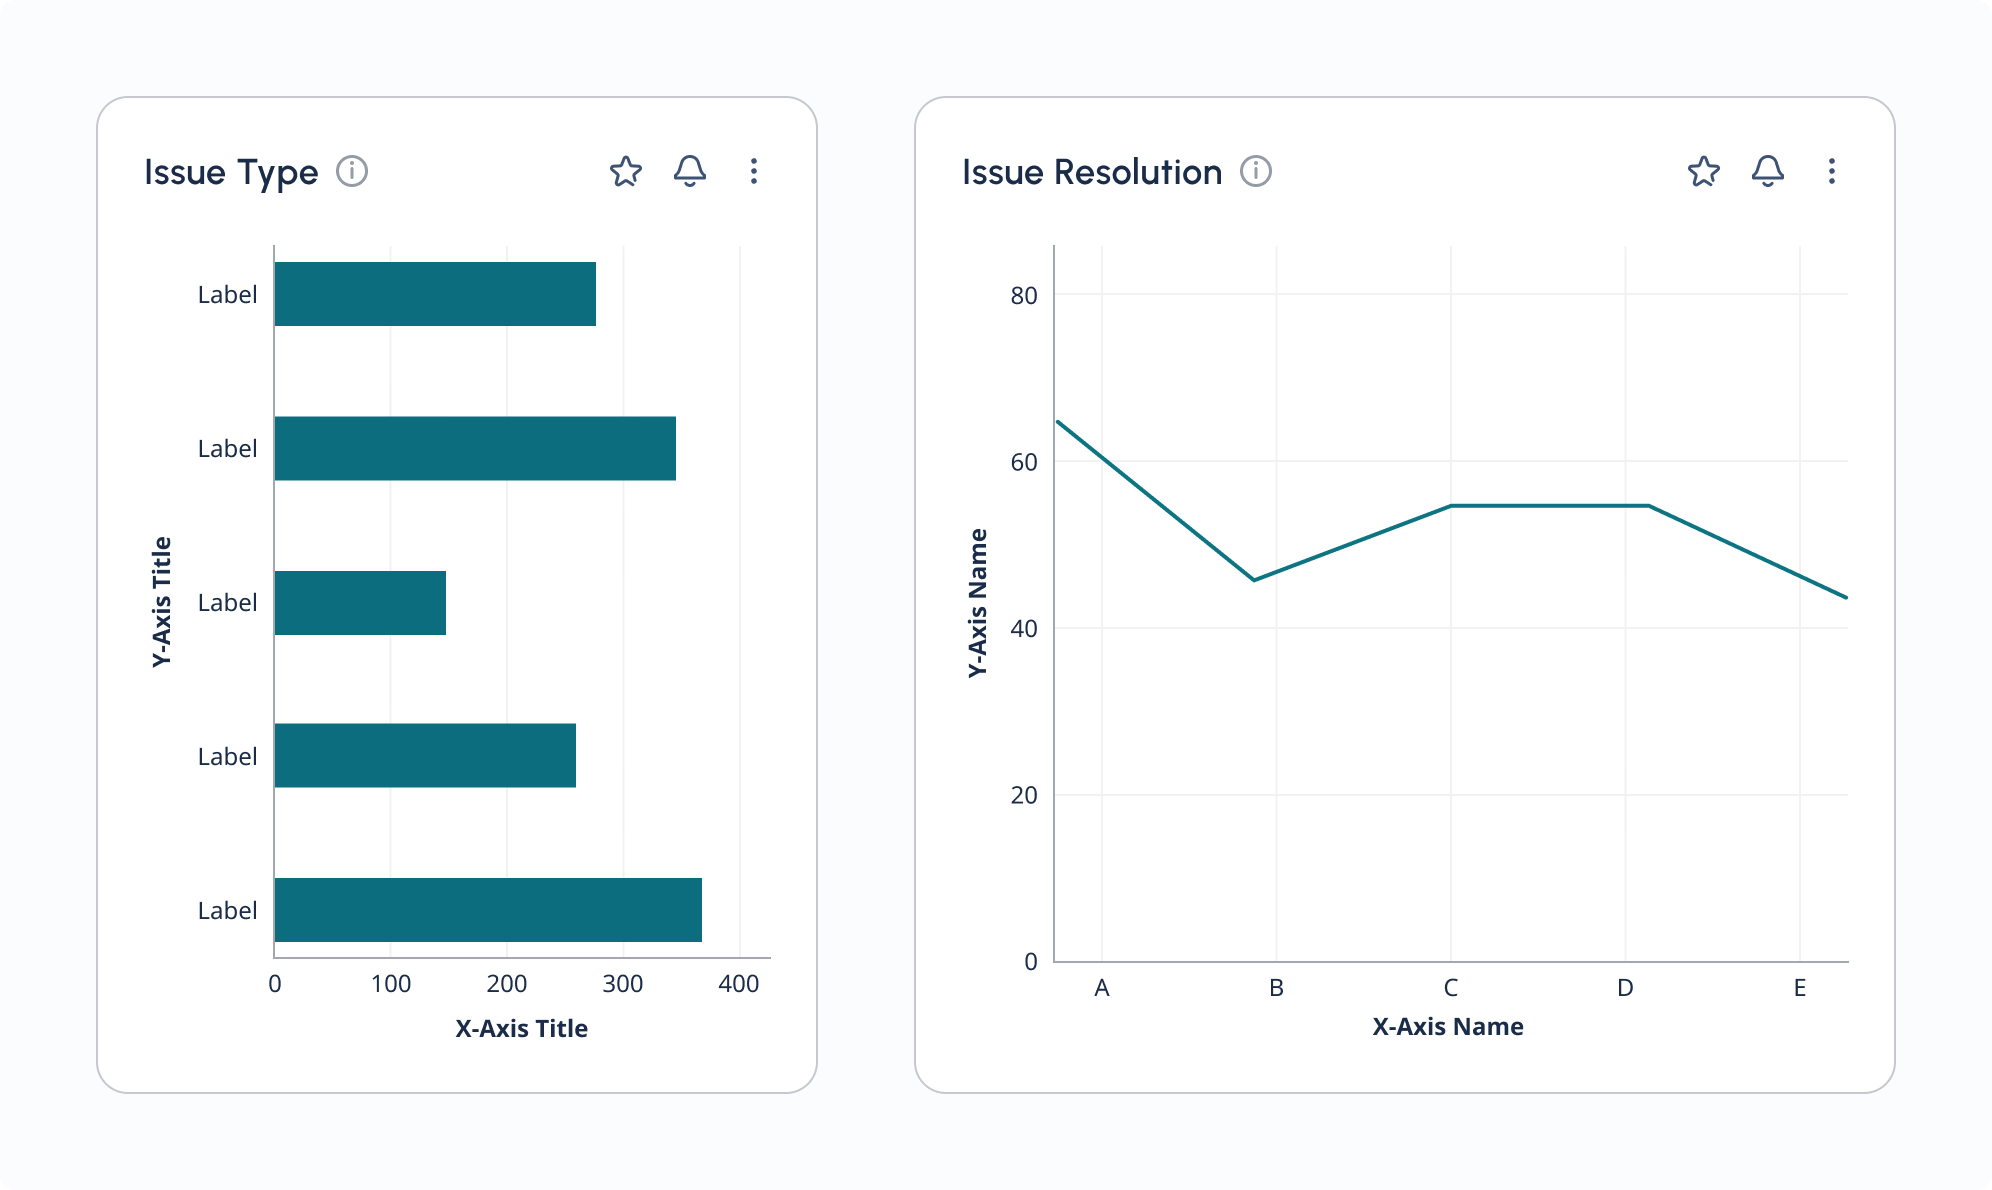The image size is (1992, 1190).
Task: Click the Issue Resolution card title
Action: (1092, 172)
